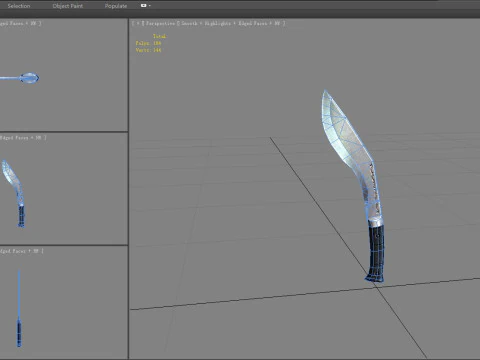
Task: Click the Edged Faces label in the middle-left viewport
Action: [x=14, y=138]
